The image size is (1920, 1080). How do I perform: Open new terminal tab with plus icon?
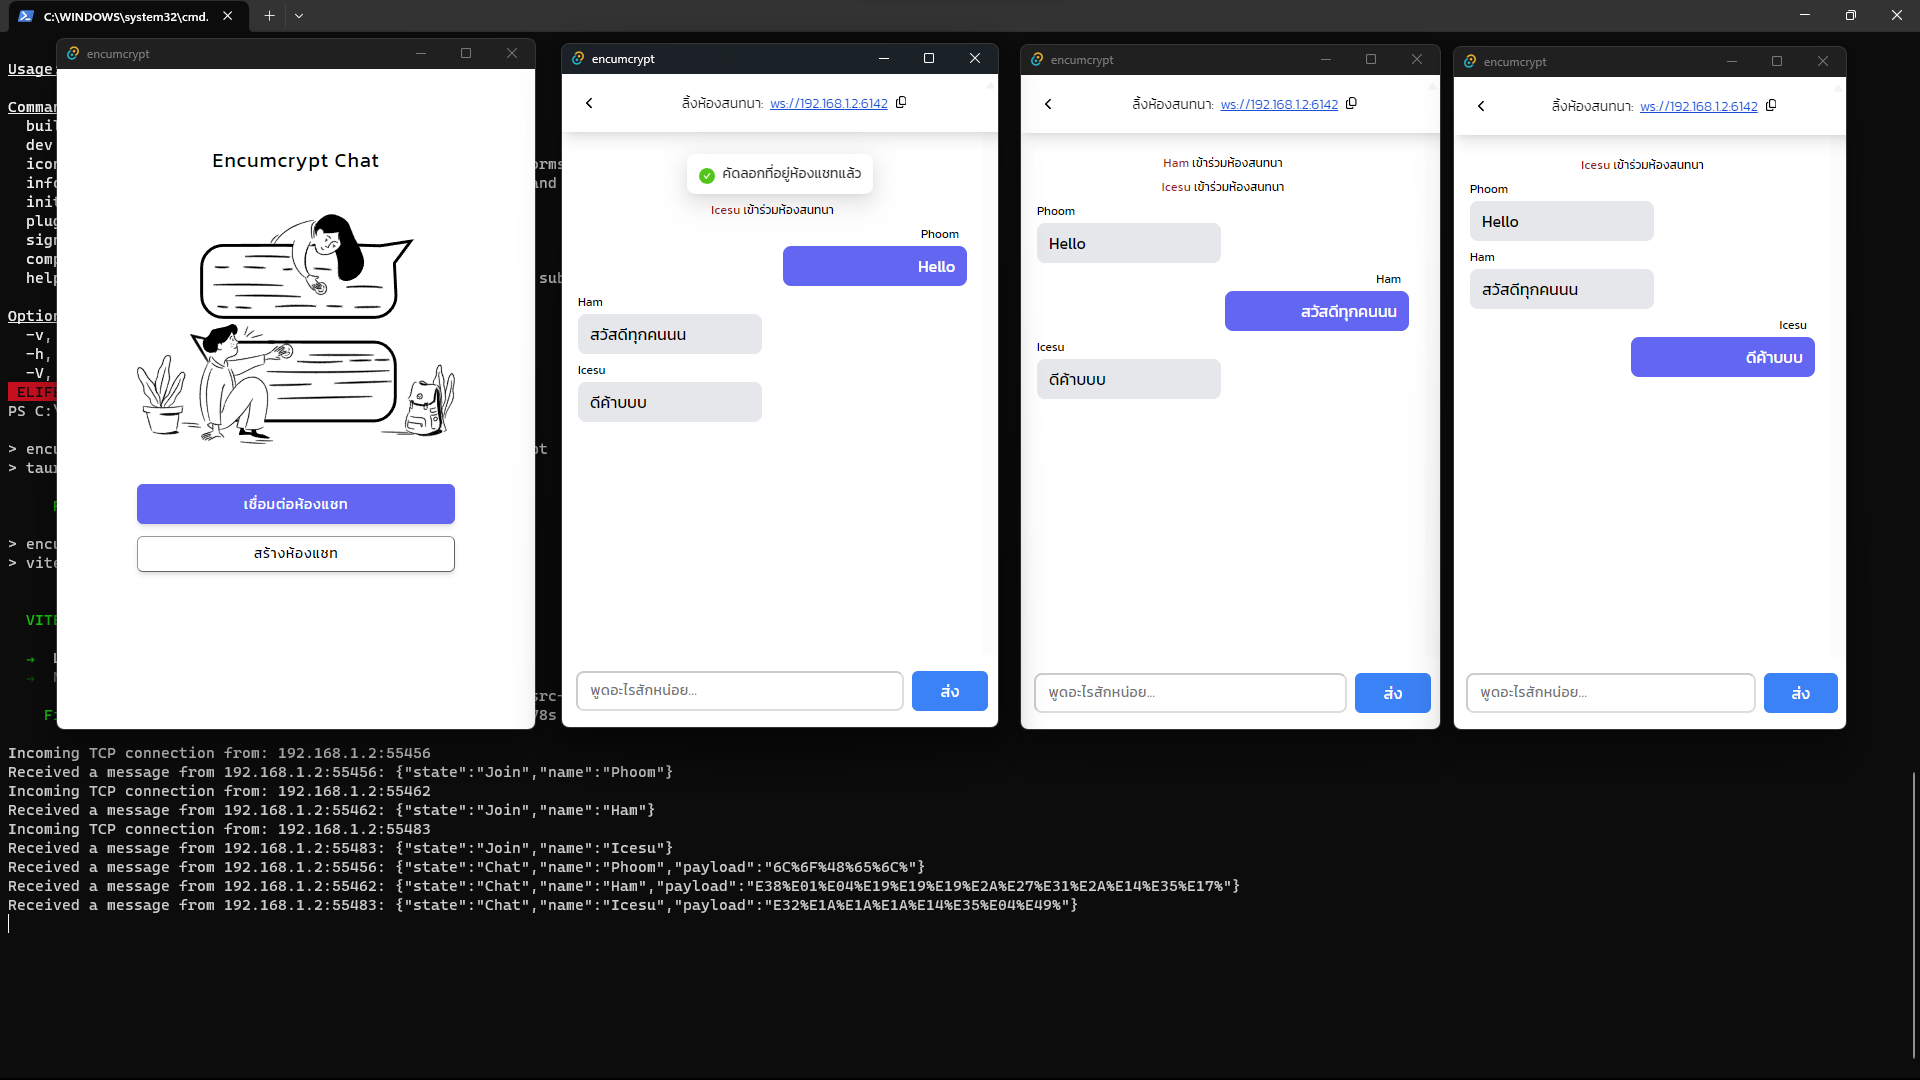[269, 16]
